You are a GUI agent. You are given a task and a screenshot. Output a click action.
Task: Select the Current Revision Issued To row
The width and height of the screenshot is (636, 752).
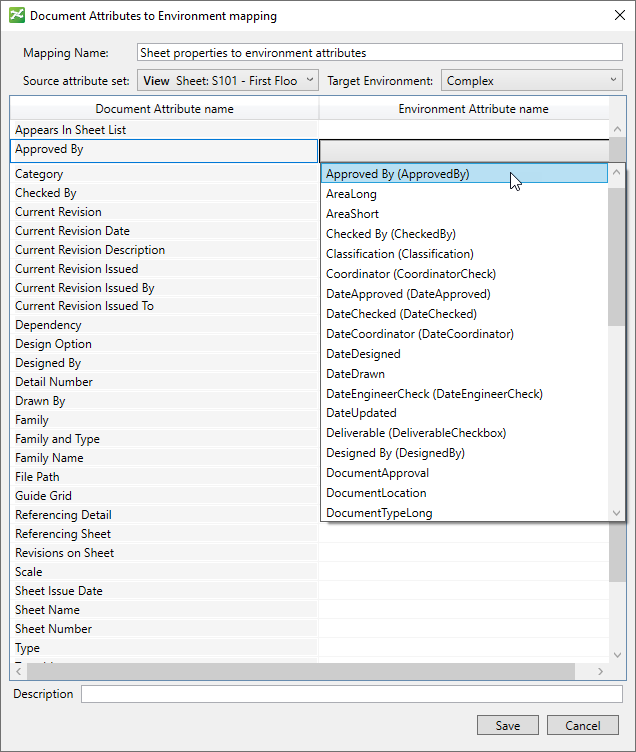tap(164, 306)
